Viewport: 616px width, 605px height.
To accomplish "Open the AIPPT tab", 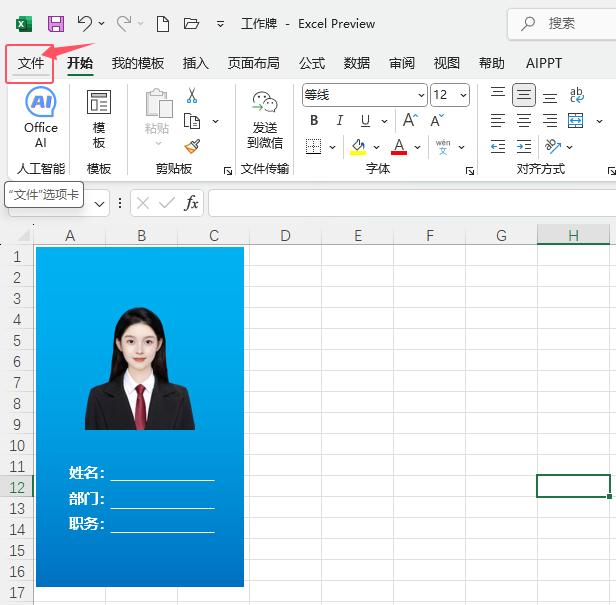I will 544,63.
